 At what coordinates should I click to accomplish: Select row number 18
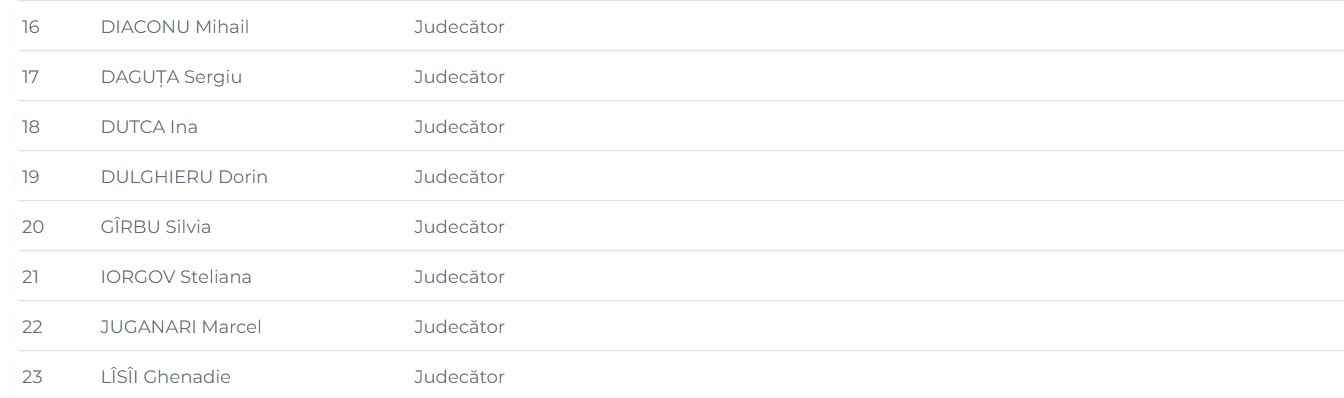point(31,127)
